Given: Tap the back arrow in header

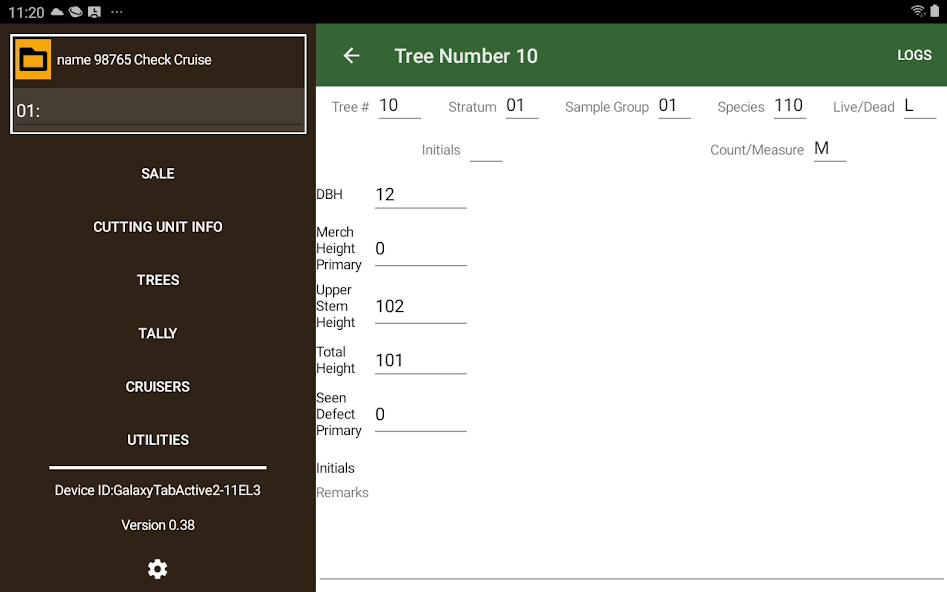Looking at the screenshot, I should click(x=351, y=56).
